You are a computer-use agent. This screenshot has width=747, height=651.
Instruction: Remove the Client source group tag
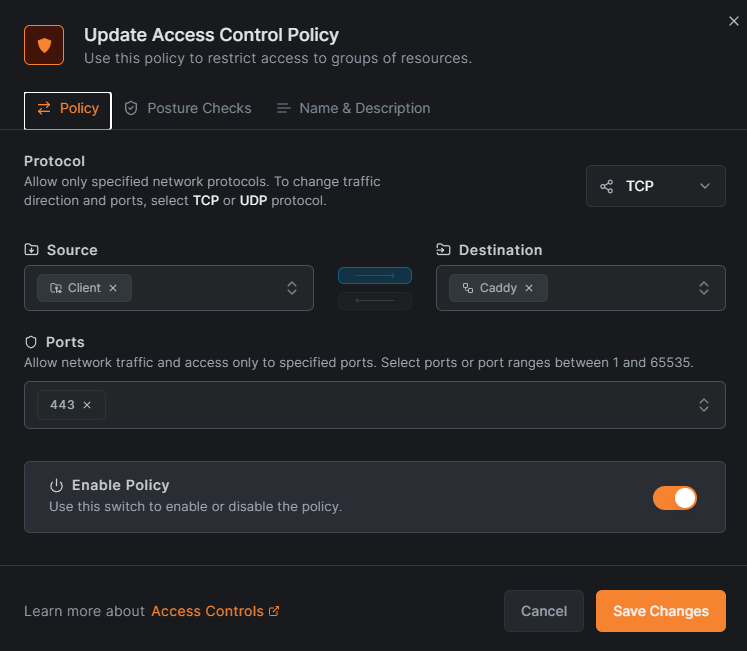click(x=113, y=288)
